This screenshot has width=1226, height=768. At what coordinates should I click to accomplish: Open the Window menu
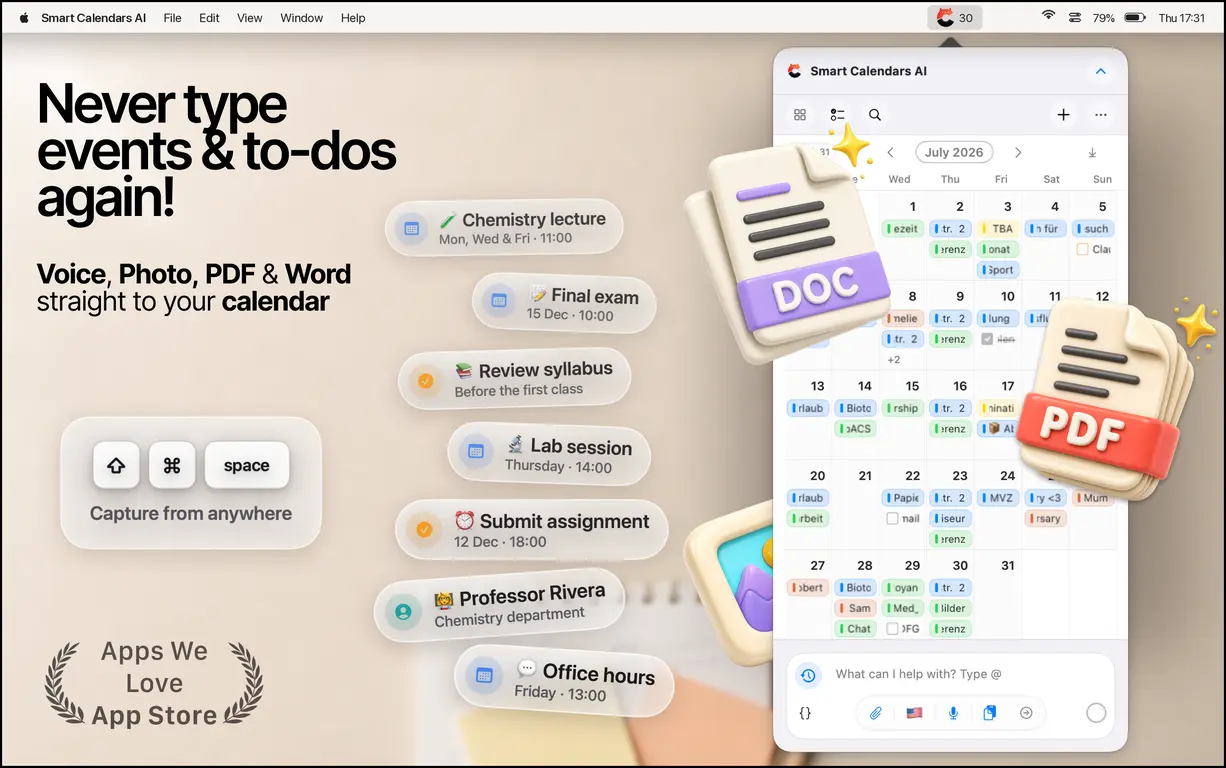pyautogui.click(x=302, y=18)
